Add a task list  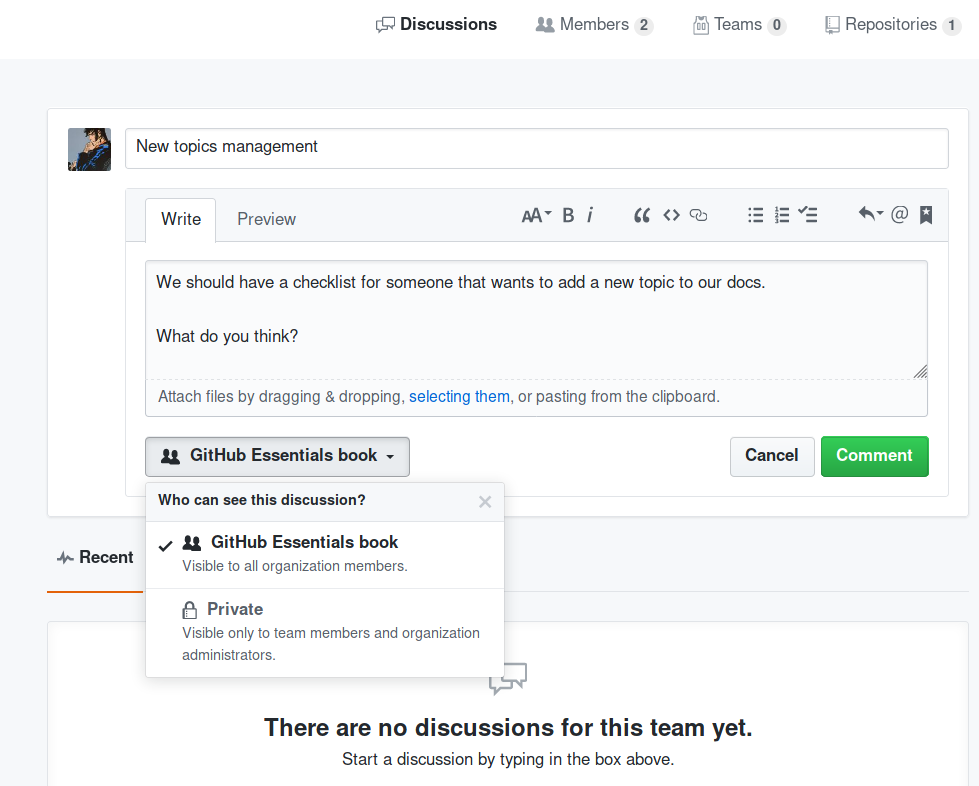point(808,215)
